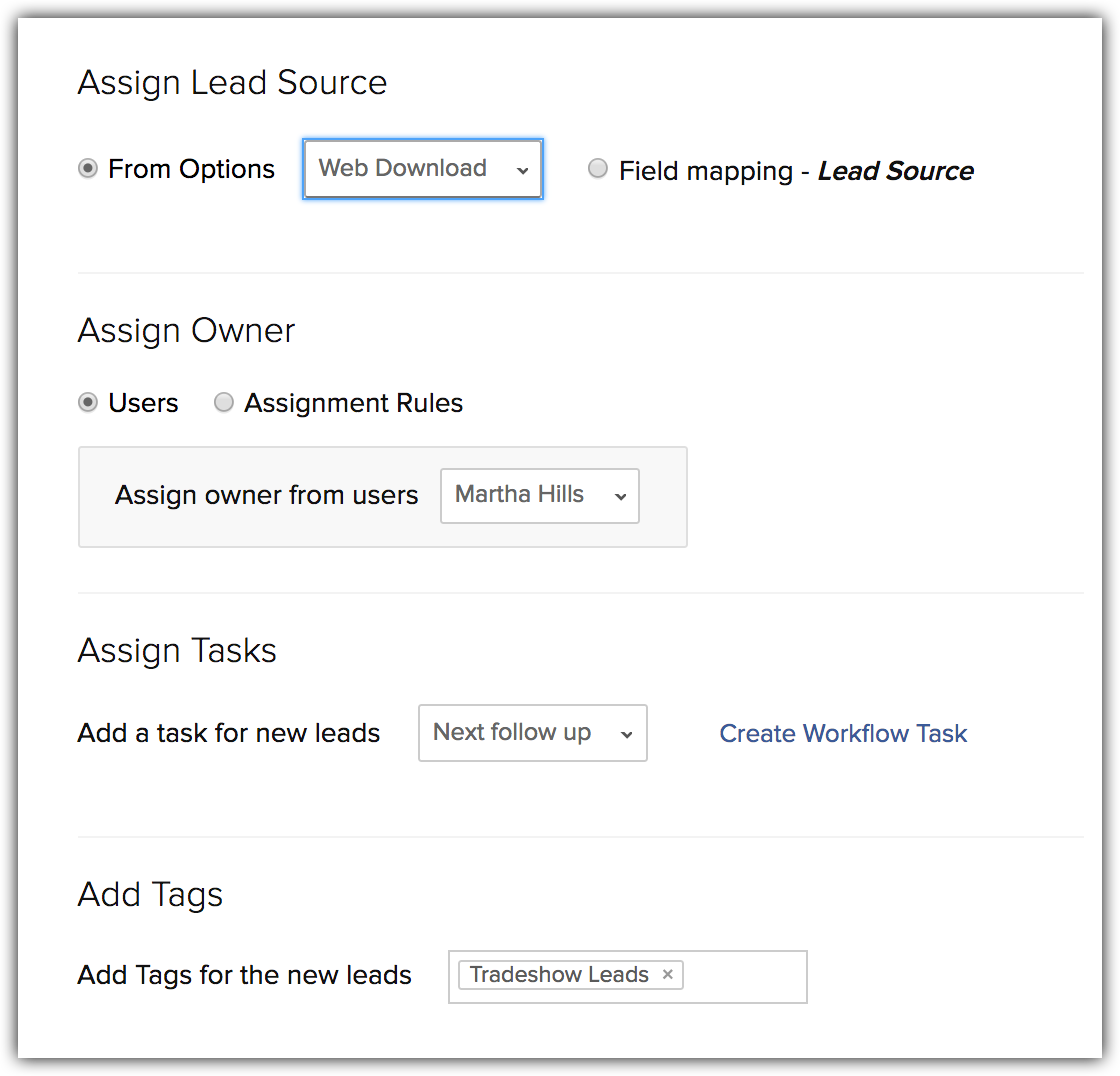Expand the Next follow up task dropdown

click(x=532, y=733)
